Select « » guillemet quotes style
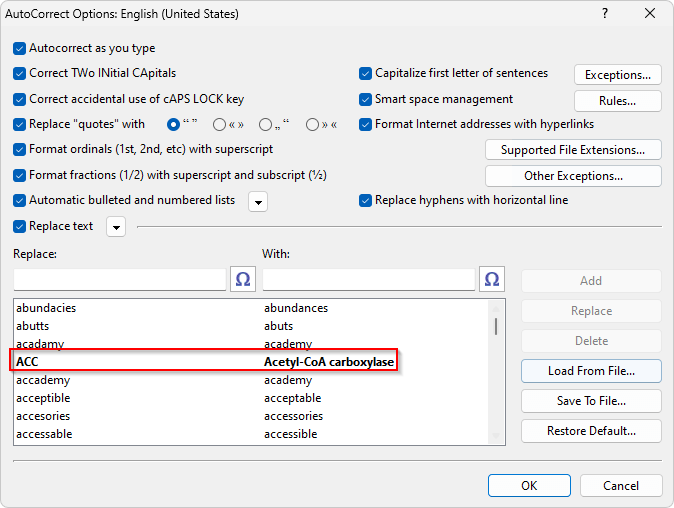Viewport: 674px width, 508px height. (x=219, y=125)
